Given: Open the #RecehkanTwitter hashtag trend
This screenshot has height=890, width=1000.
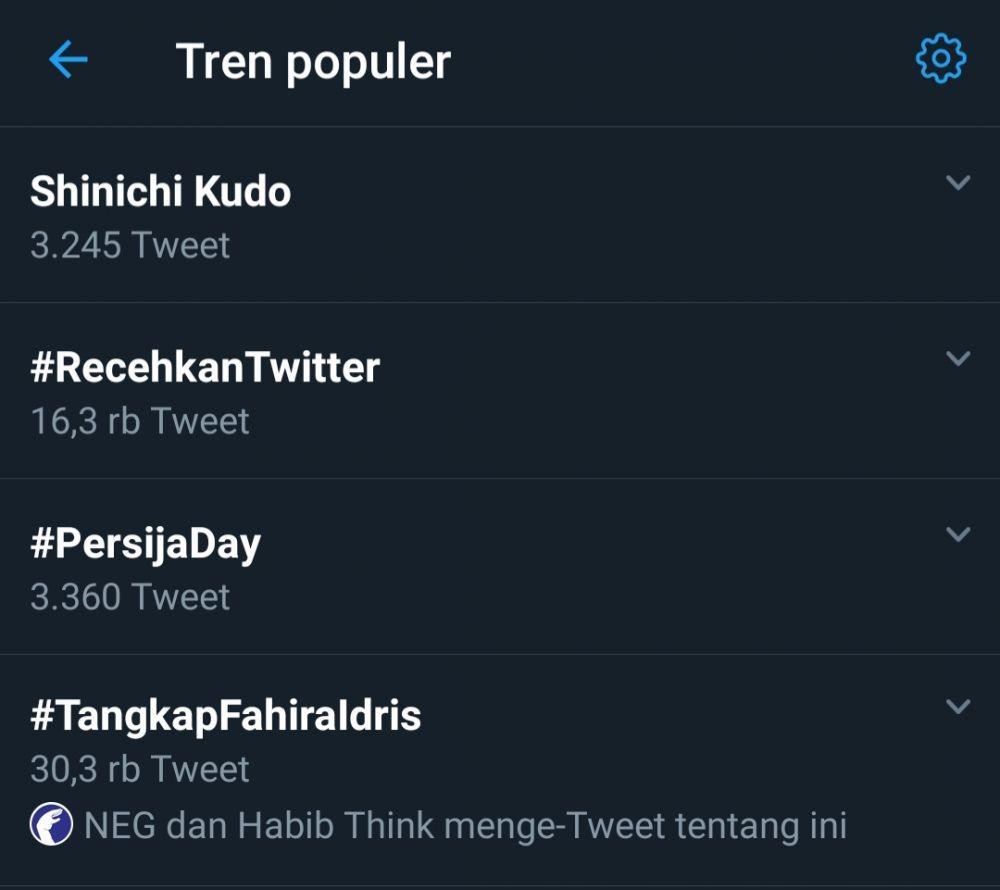Looking at the screenshot, I should pyautogui.click(x=205, y=367).
